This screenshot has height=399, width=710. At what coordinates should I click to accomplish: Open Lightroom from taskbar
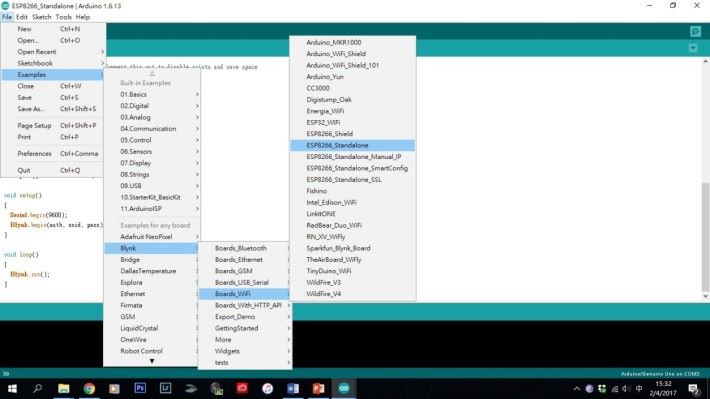pos(165,389)
